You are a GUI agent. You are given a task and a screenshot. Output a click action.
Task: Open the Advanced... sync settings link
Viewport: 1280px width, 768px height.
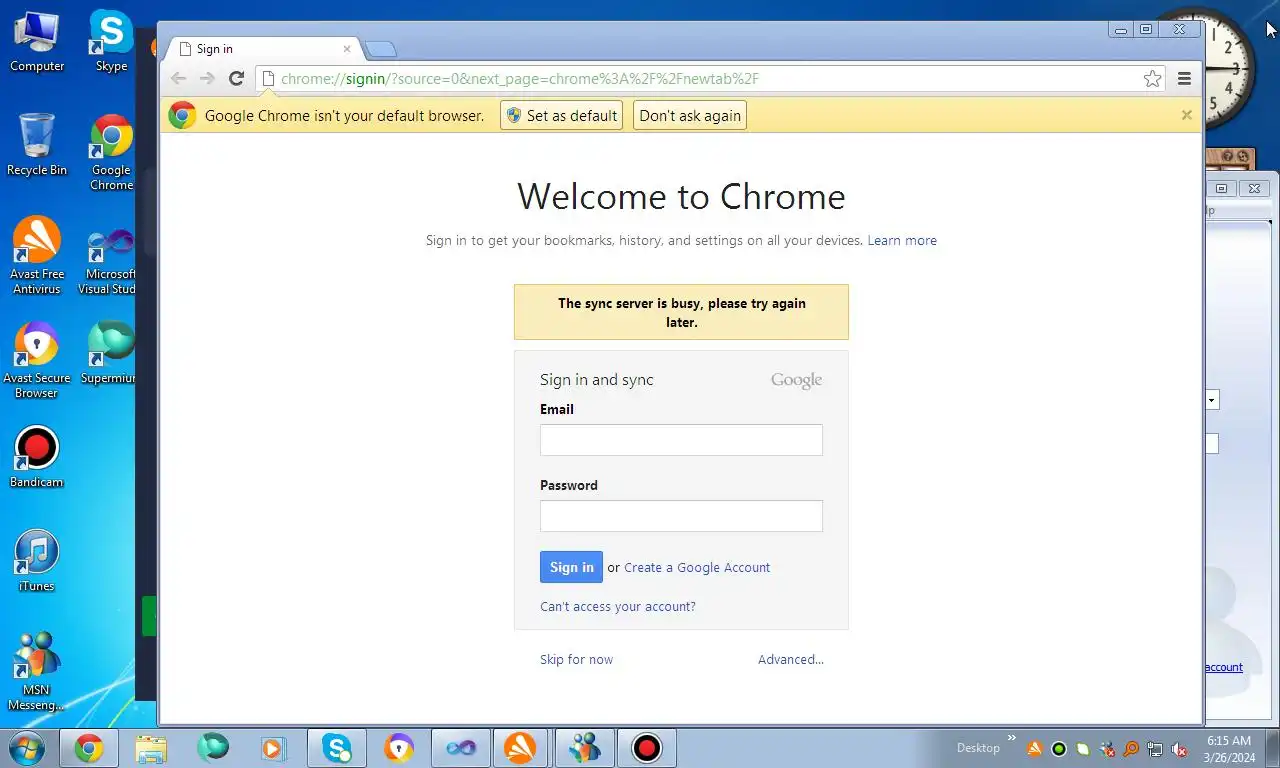791,659
